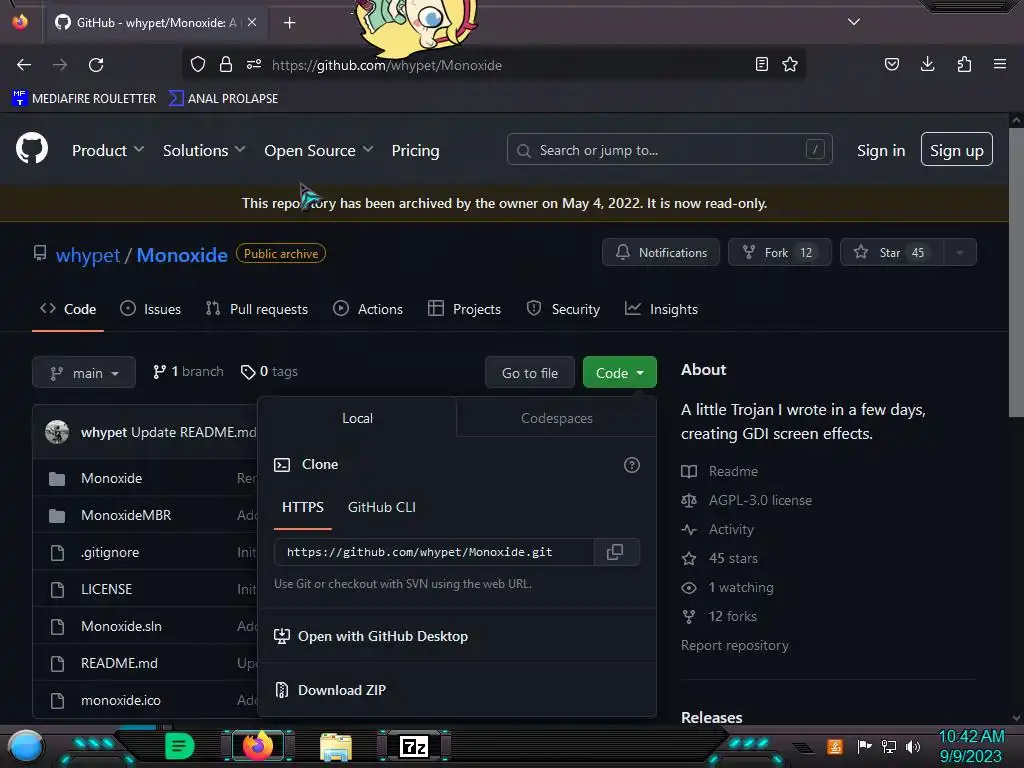Reload the current page
Screen dimensions: 1024x768
96,65
